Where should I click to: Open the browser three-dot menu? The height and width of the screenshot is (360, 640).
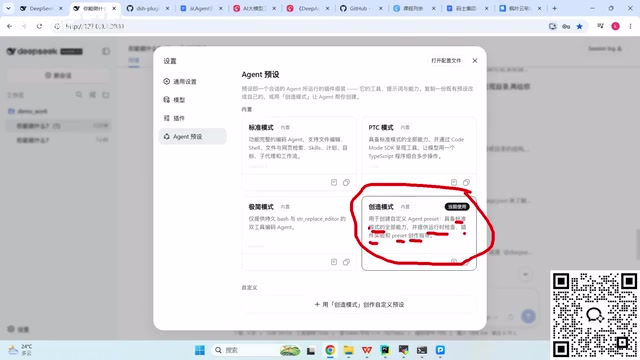pyautogui.click(x=631, y=26)
